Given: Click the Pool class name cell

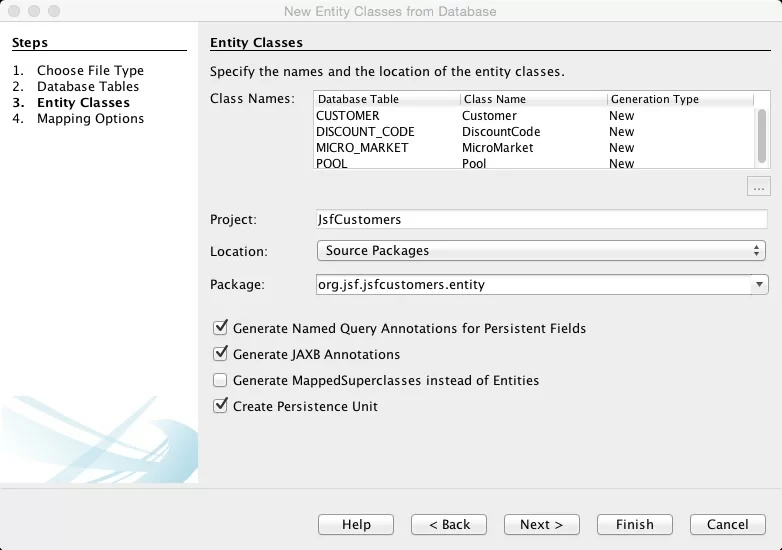Looking at the screenshot, I should point(474,163).
